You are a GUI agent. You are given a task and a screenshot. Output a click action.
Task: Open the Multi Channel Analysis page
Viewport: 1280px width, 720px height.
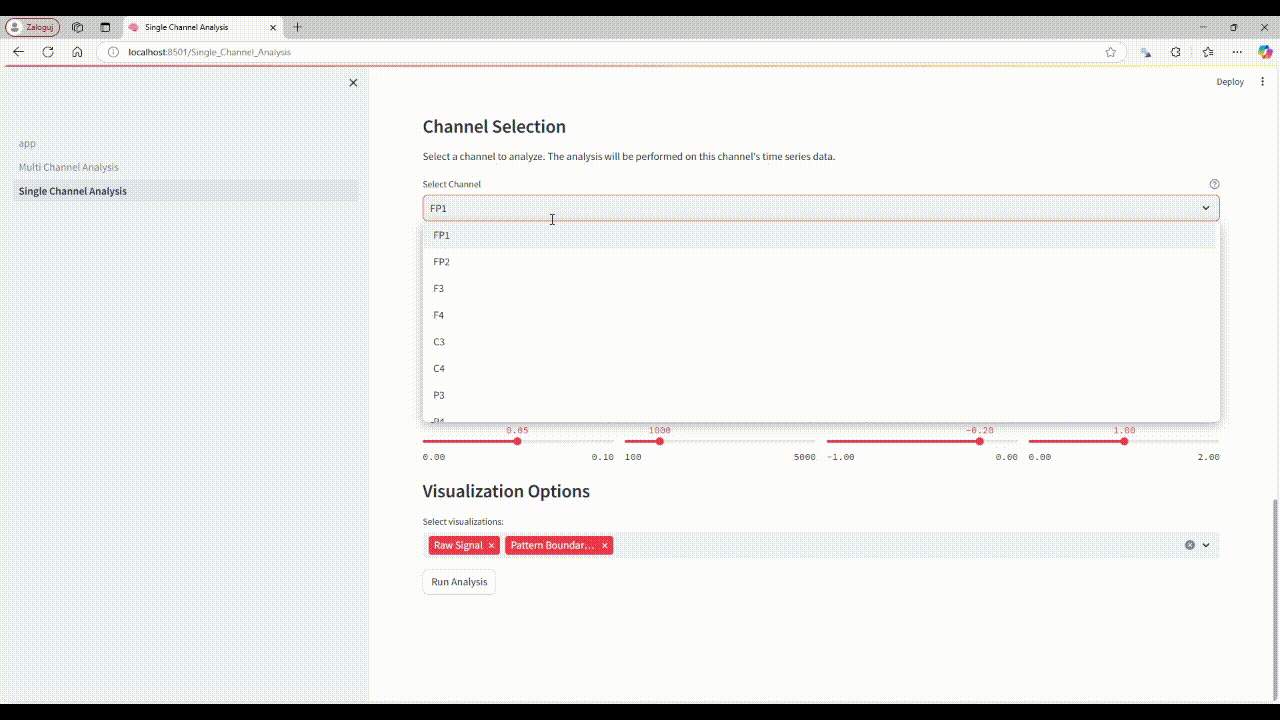coord(69,167)
